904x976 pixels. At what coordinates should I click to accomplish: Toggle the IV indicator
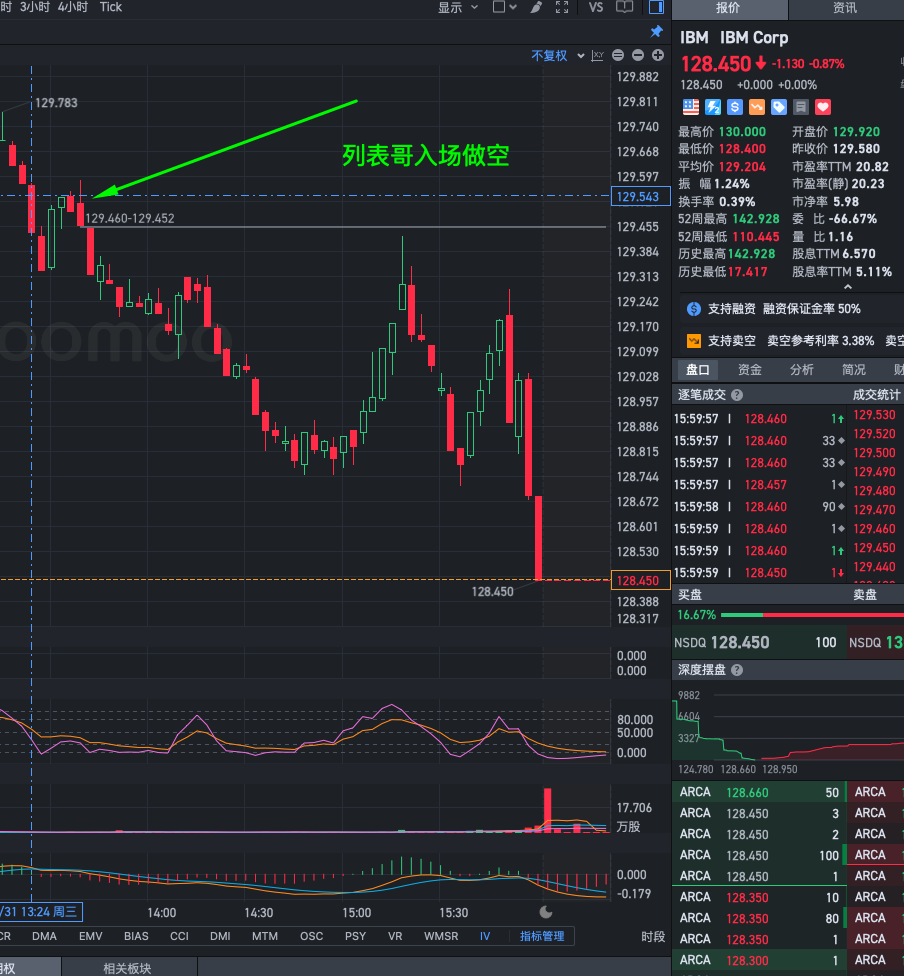point(485,936)
